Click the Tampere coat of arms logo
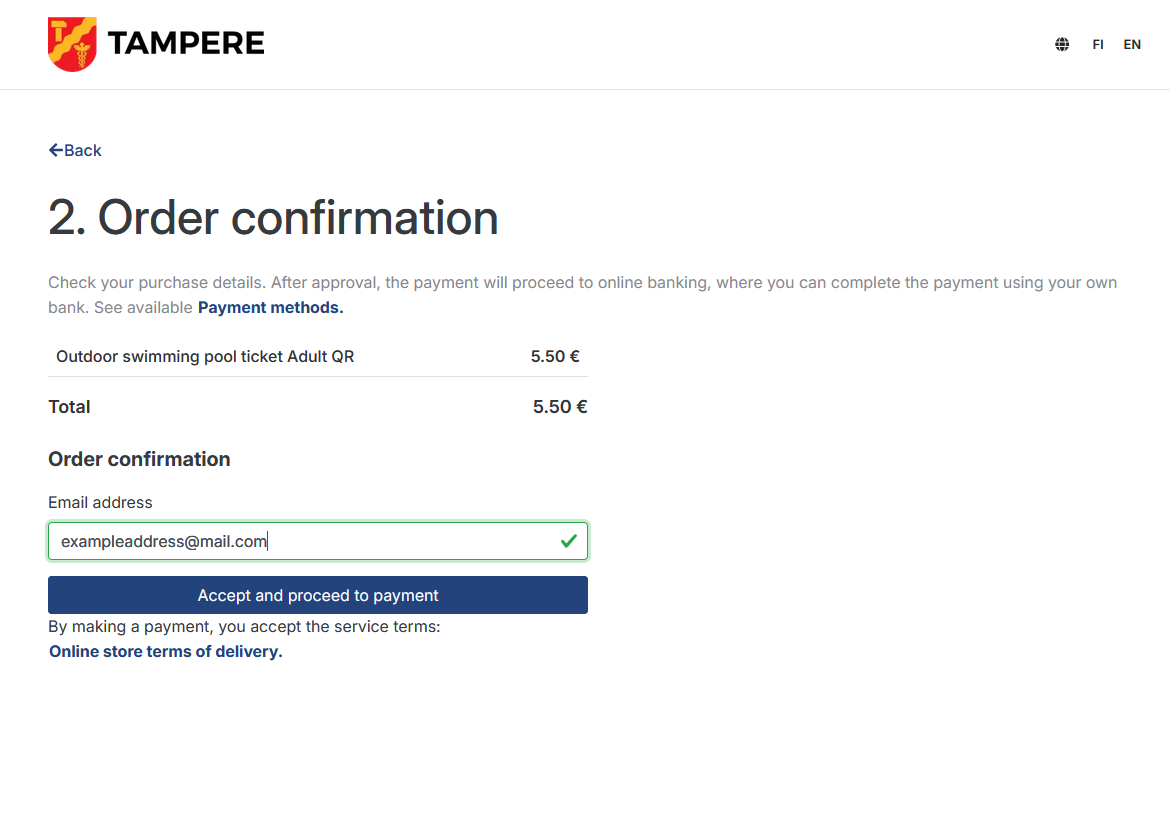Screen dimensions: 1170x830 (72, 44)
